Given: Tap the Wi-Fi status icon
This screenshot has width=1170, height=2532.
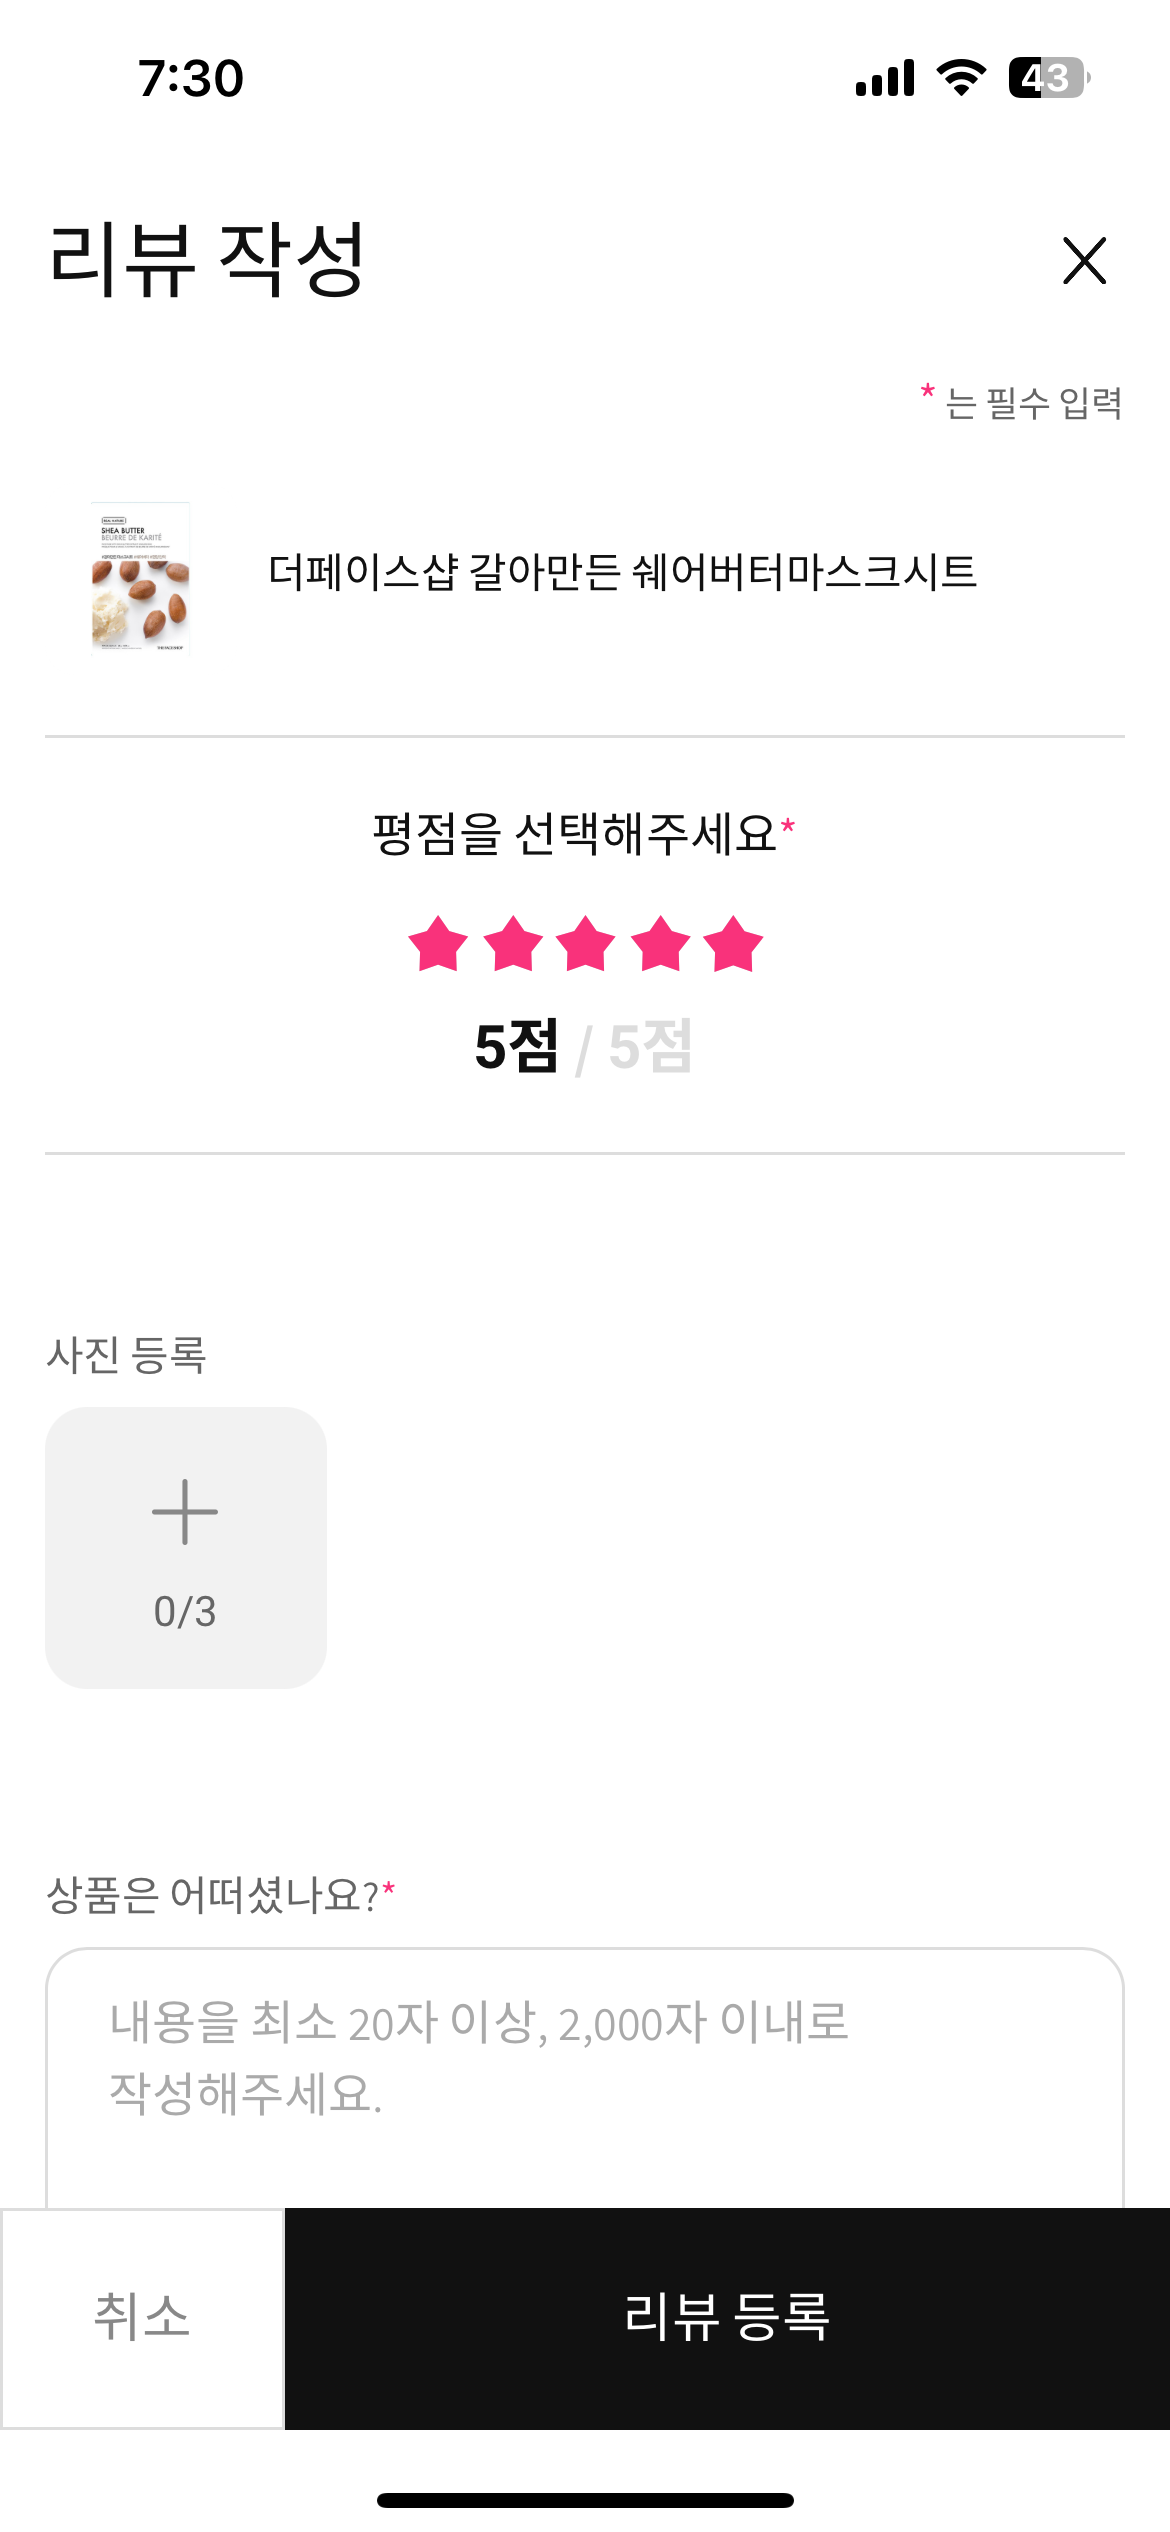Looking at the screenshot, I should point(961,78).
